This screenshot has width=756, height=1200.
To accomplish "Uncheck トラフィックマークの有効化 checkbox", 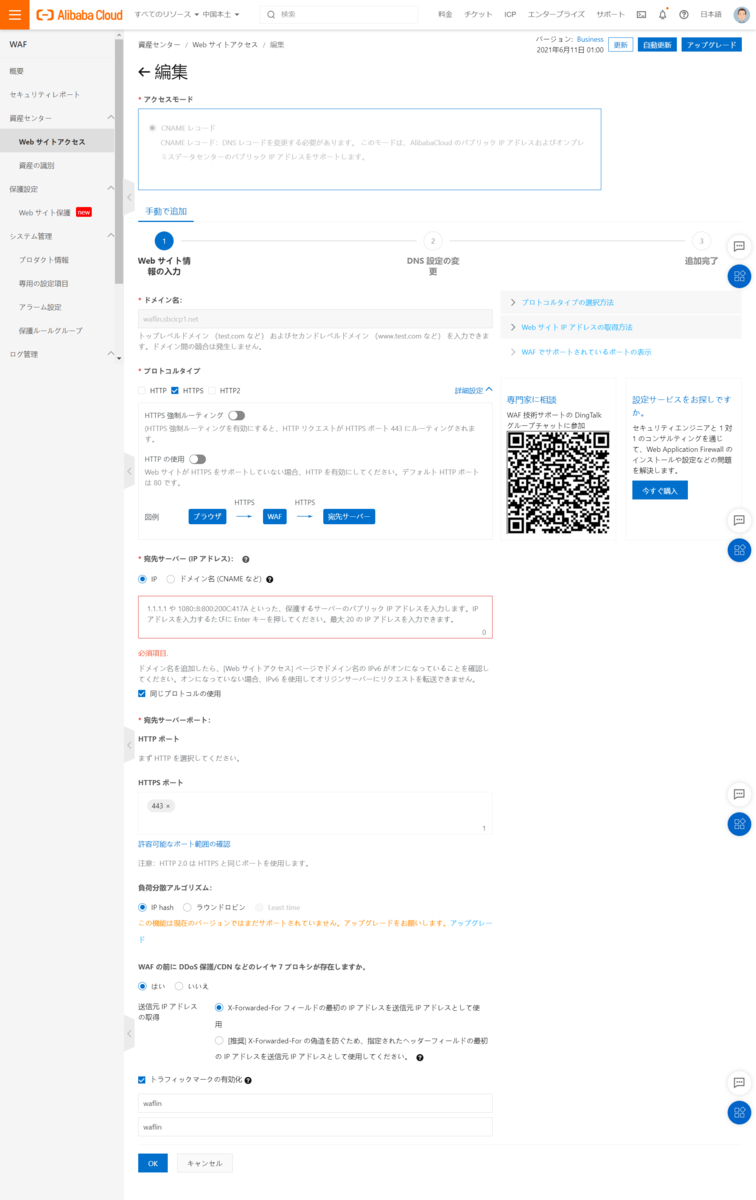I will pyautogui.click(x=142, y=1080).
